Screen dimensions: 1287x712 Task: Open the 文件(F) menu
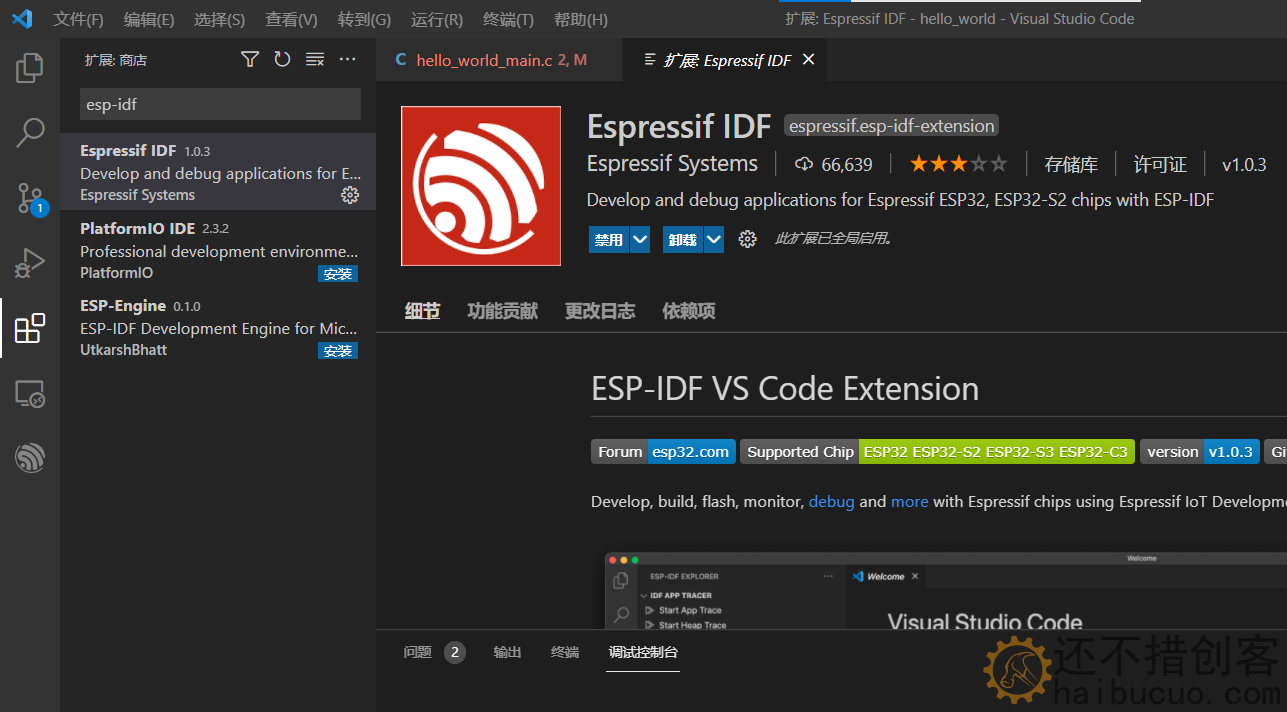(79, 19)
